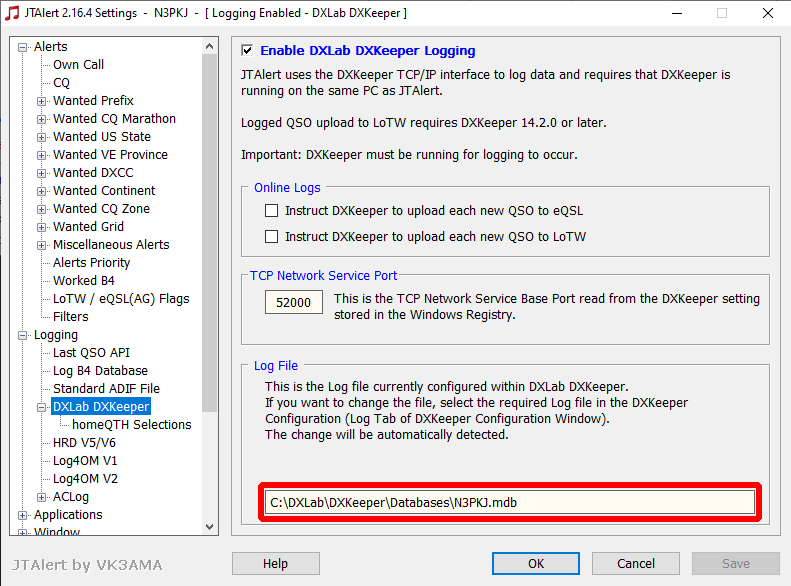This screenshot has height=586, width=791.
Task: Collapse the Alerts tree section
Action: pos(23,47)
